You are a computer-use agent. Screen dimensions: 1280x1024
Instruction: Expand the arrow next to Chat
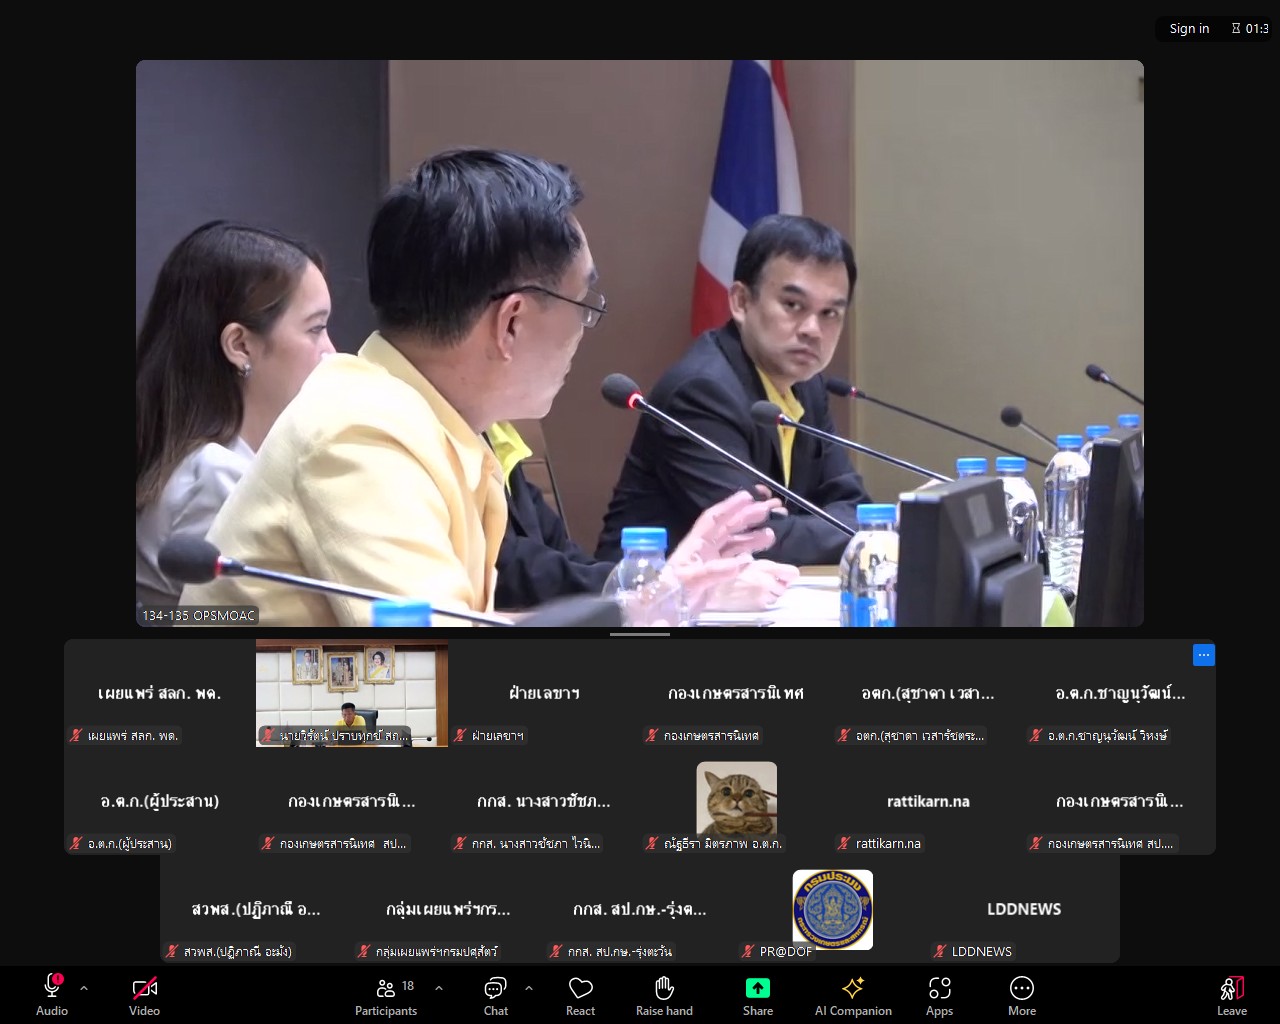pos(529,988)
